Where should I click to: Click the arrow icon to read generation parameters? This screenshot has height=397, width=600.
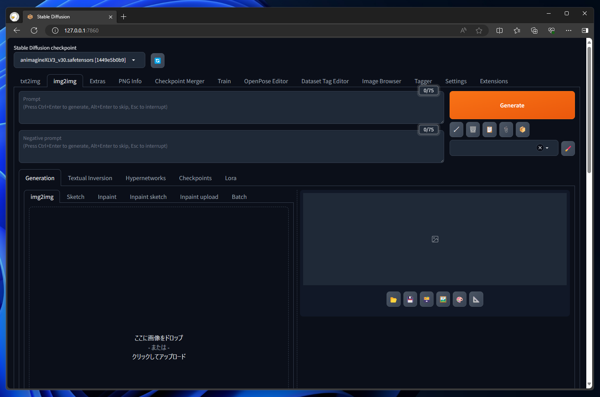456,129
